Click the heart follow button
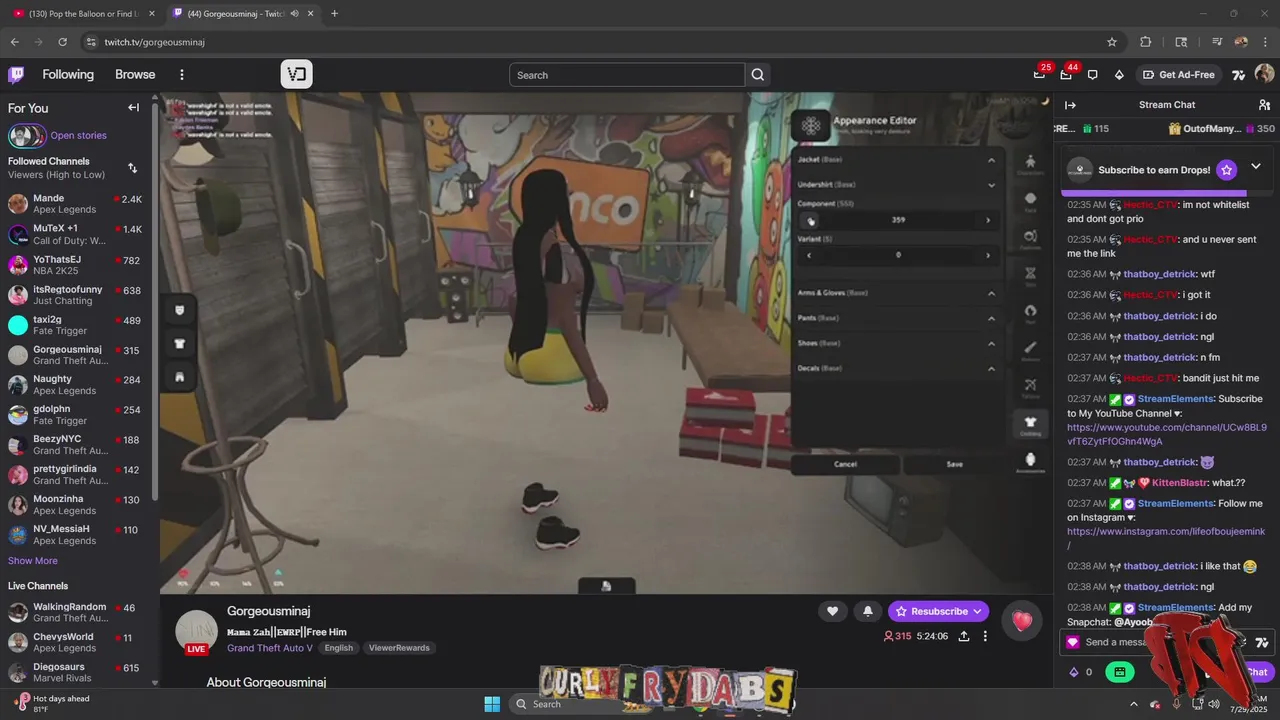Viewport: 1280px width, 720px height. tap(832, 611)
